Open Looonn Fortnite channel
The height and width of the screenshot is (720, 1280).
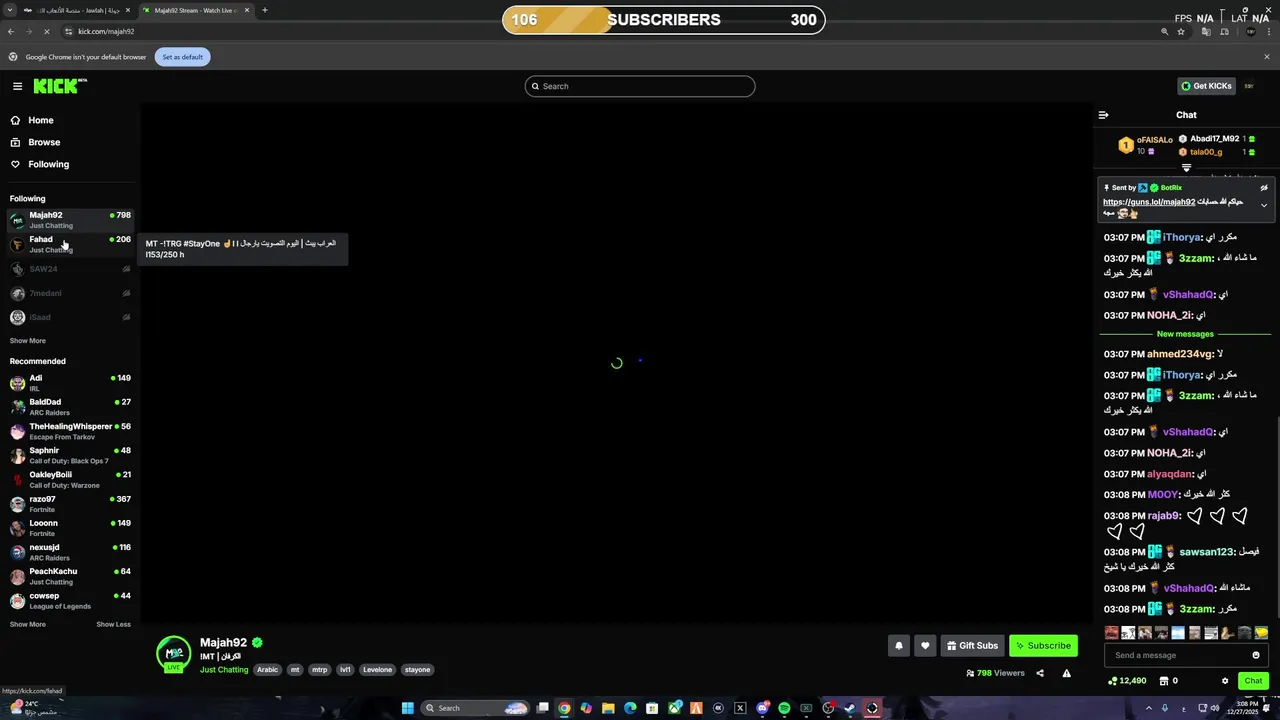tap(70, 528)
